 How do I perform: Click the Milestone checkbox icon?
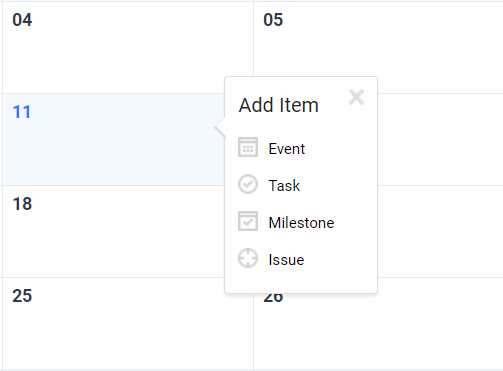pyautogui.click(x=248, y=221)
